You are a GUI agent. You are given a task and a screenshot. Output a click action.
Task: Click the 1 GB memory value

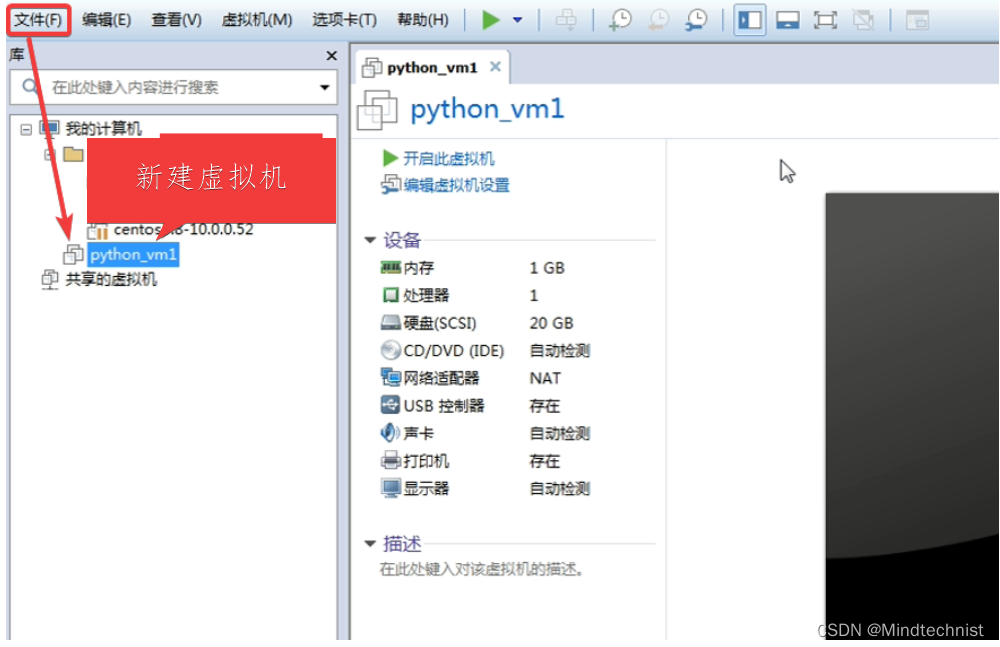(547, 268)
